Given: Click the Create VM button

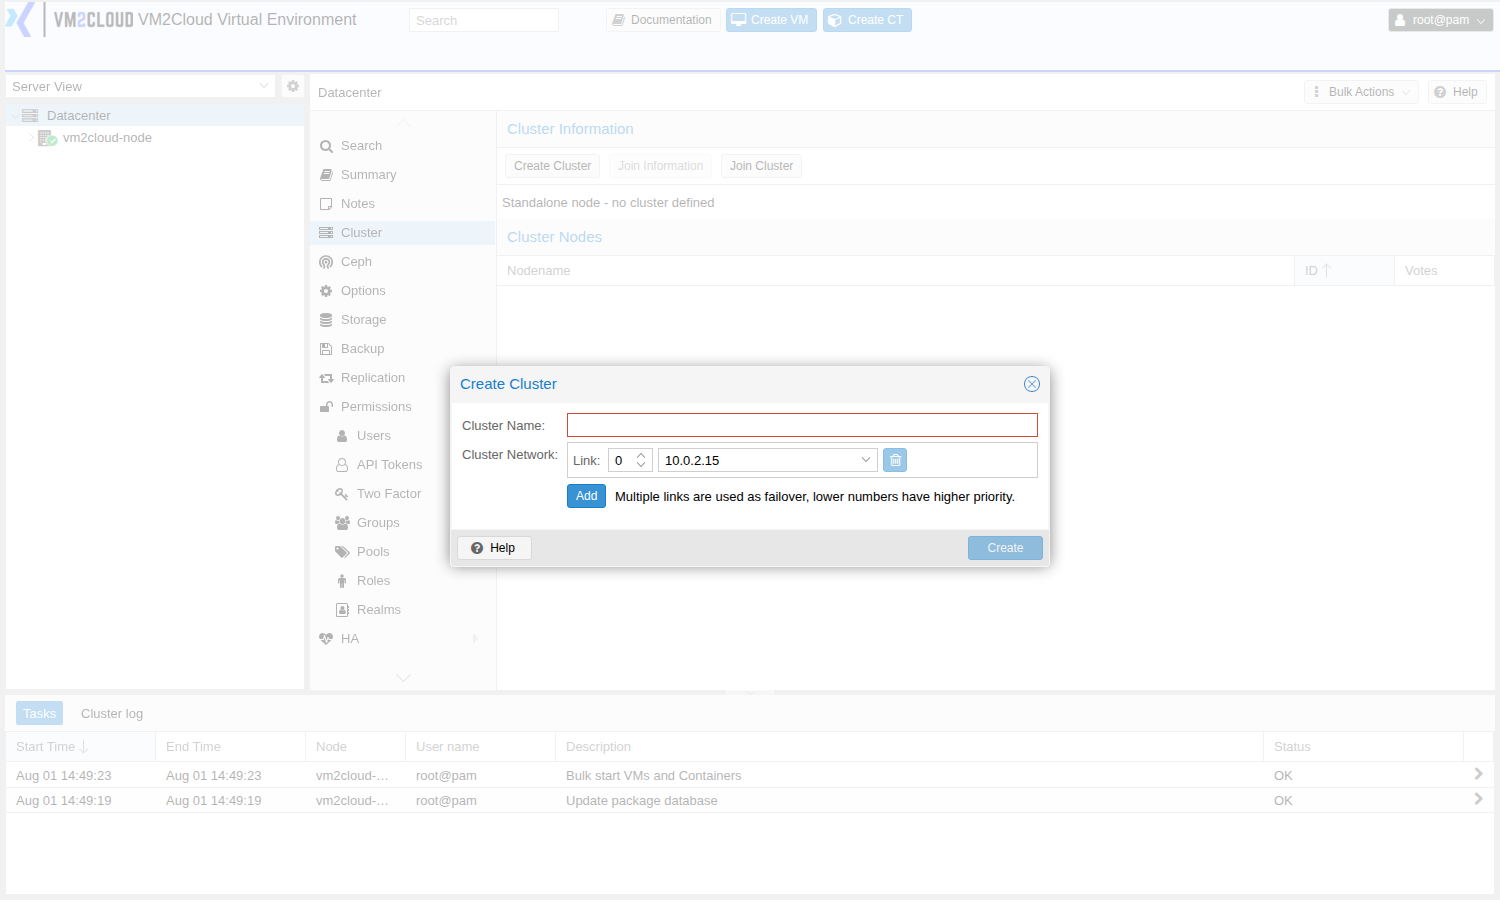Looking at the screenshot, I should (x=771, y=20).
